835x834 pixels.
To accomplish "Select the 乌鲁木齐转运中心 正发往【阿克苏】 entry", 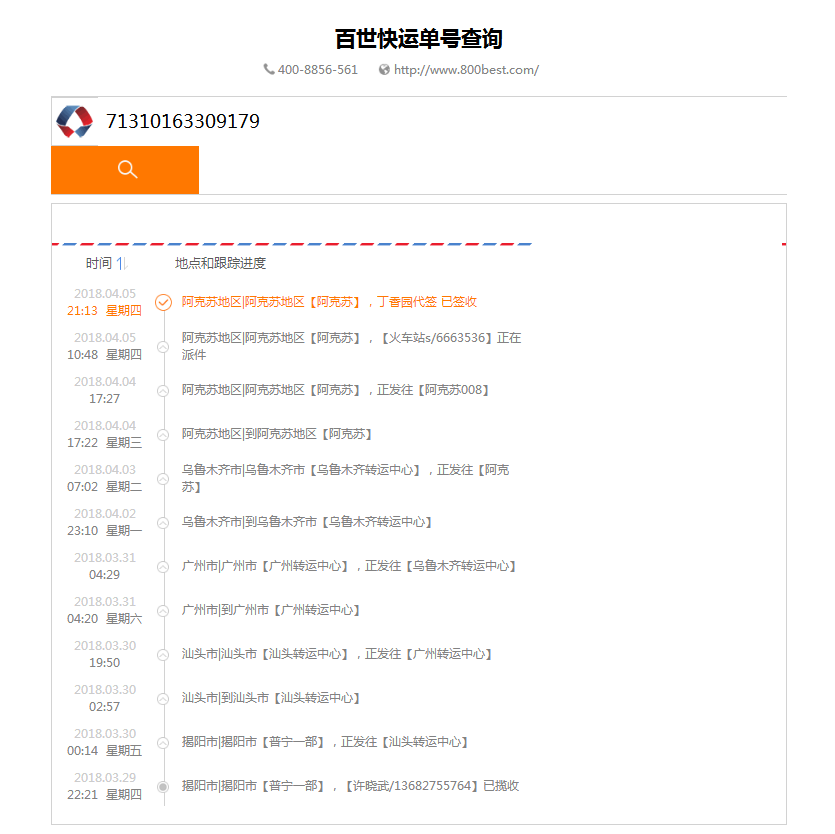I will coord(346,478).
